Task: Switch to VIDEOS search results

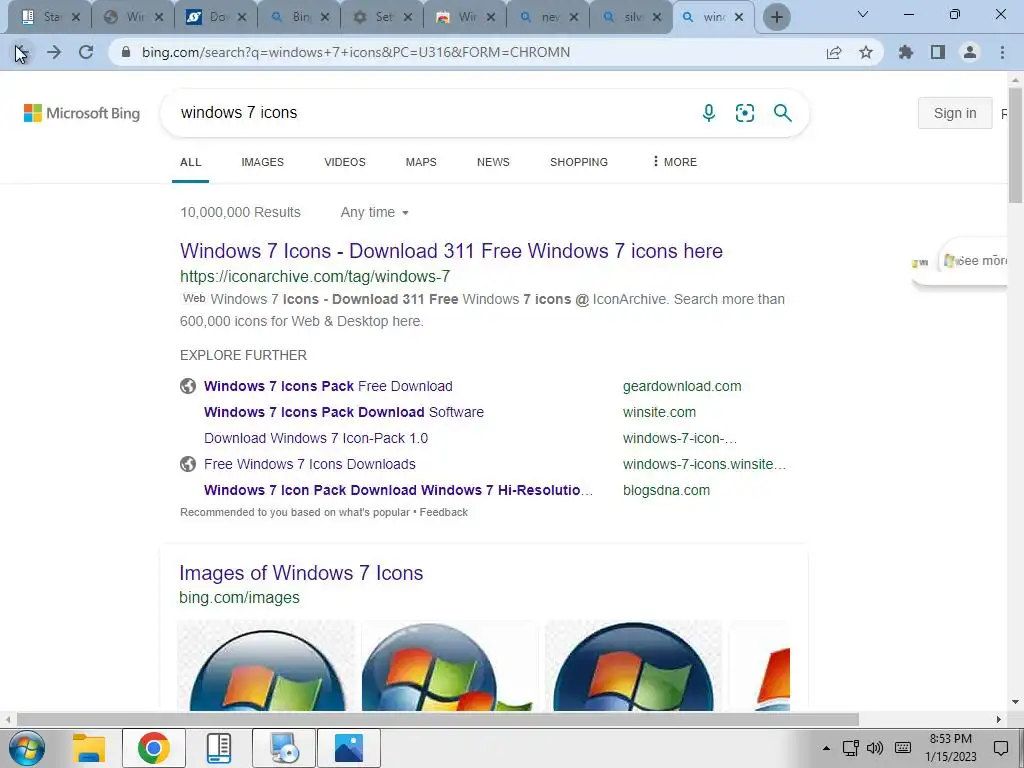Action: coord(345,162)
